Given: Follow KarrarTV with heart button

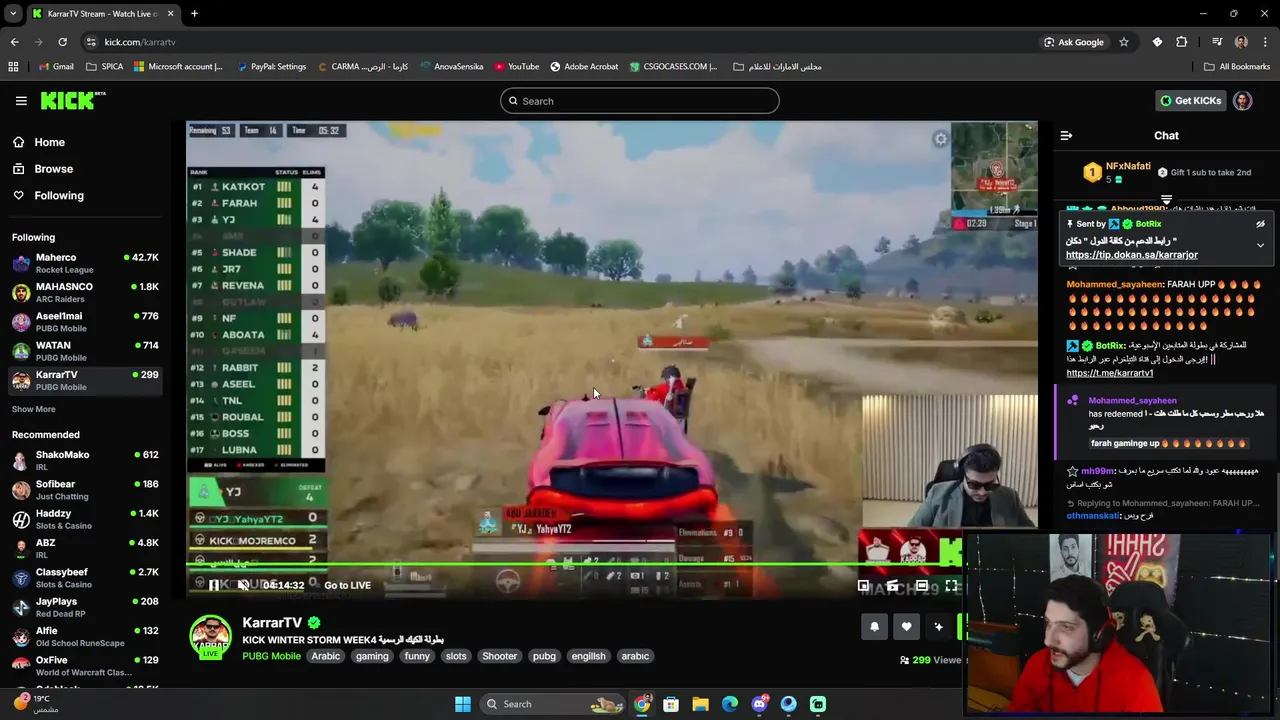Looking at the screenshot, I should [906, 627].
